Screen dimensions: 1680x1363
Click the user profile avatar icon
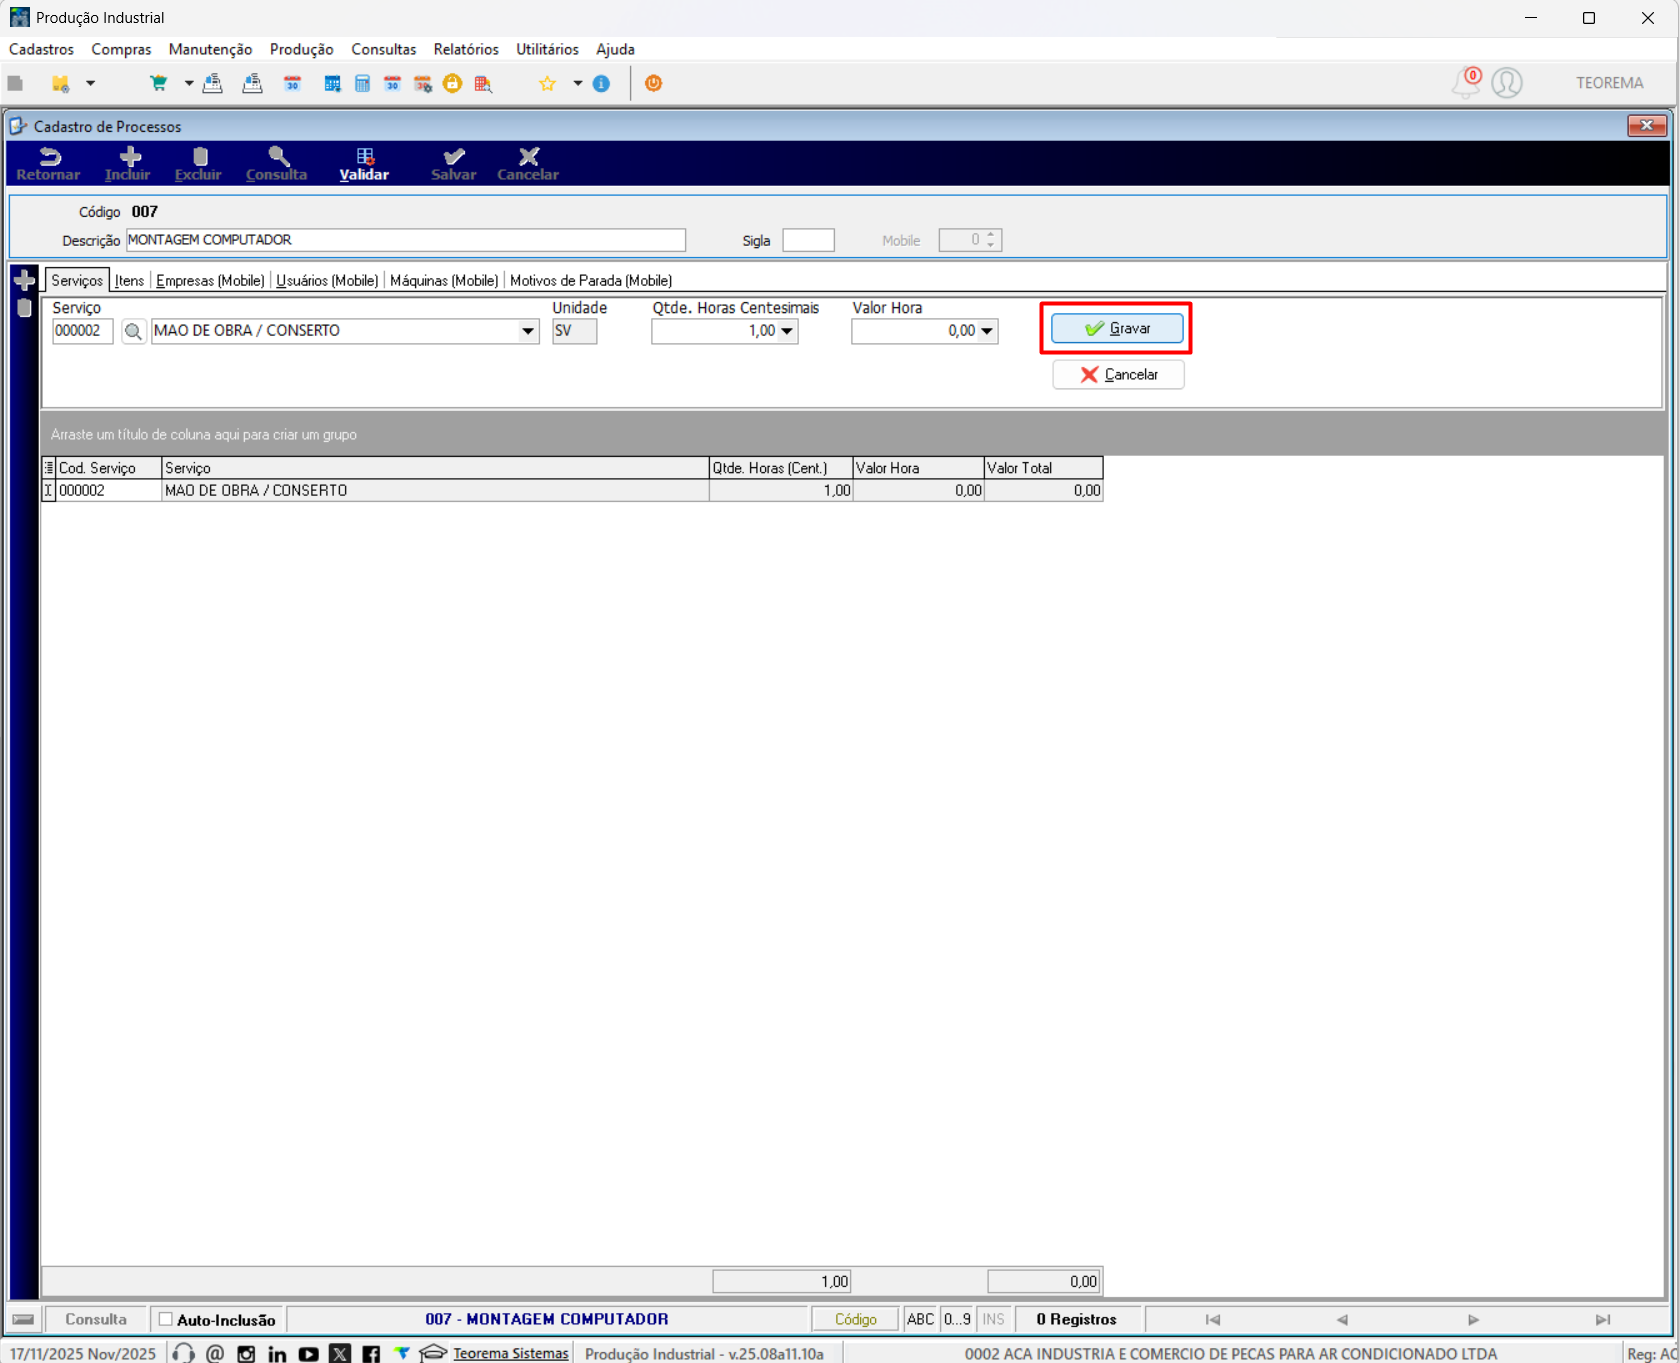[x=1507, y=82]
